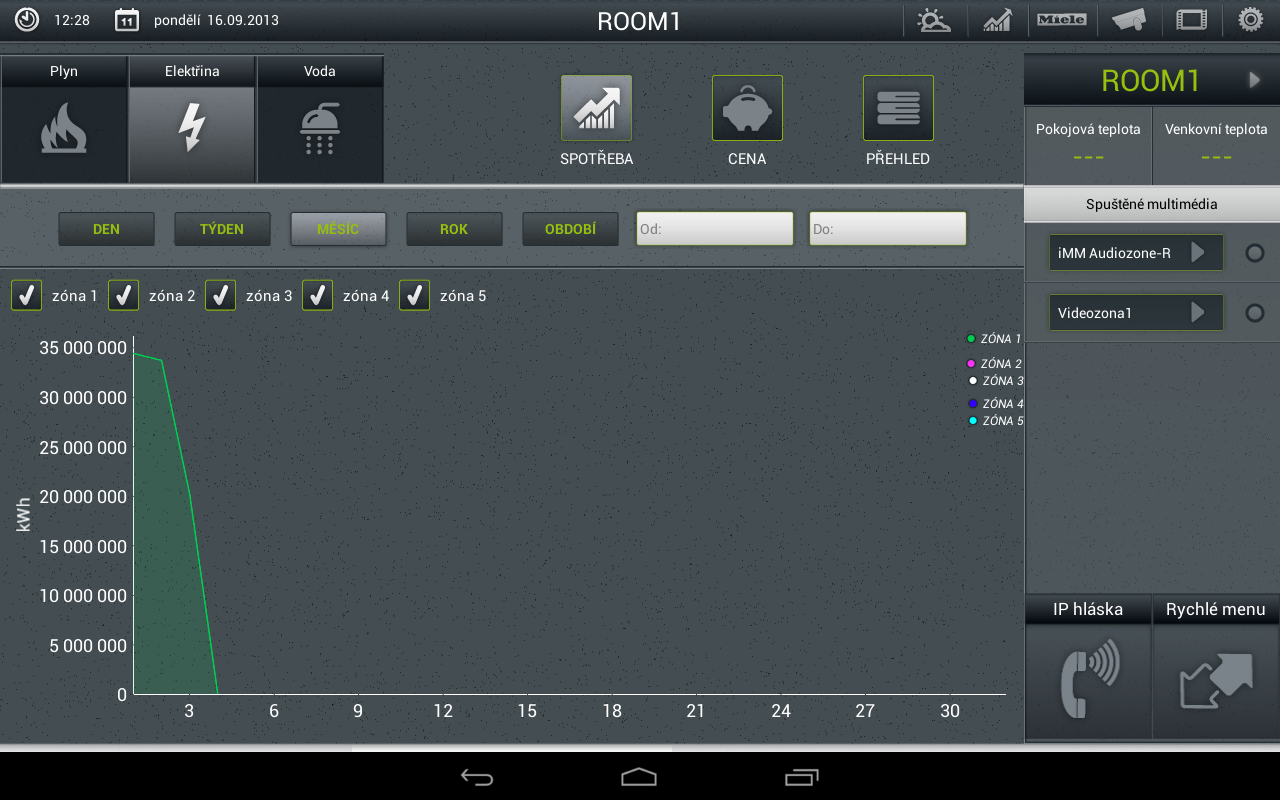1280x800 pixels.
Task: Open the weather icon in top bar
Action: [934, 20]
